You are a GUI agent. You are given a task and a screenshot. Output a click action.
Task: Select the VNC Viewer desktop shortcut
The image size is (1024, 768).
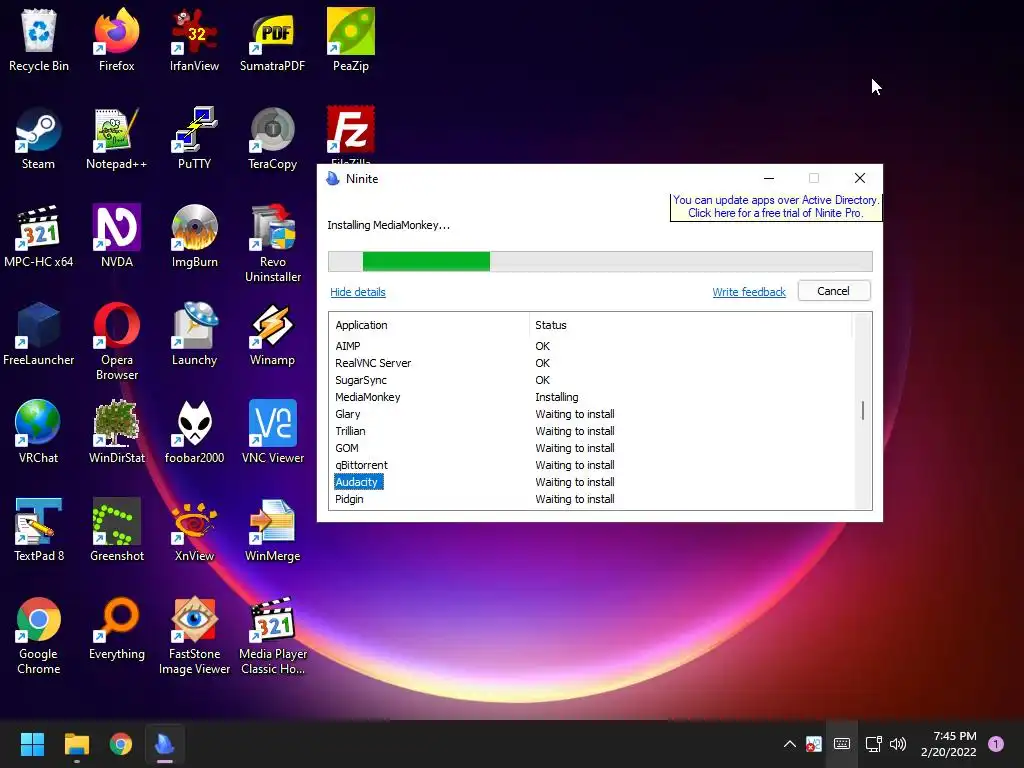click(272, 432)
